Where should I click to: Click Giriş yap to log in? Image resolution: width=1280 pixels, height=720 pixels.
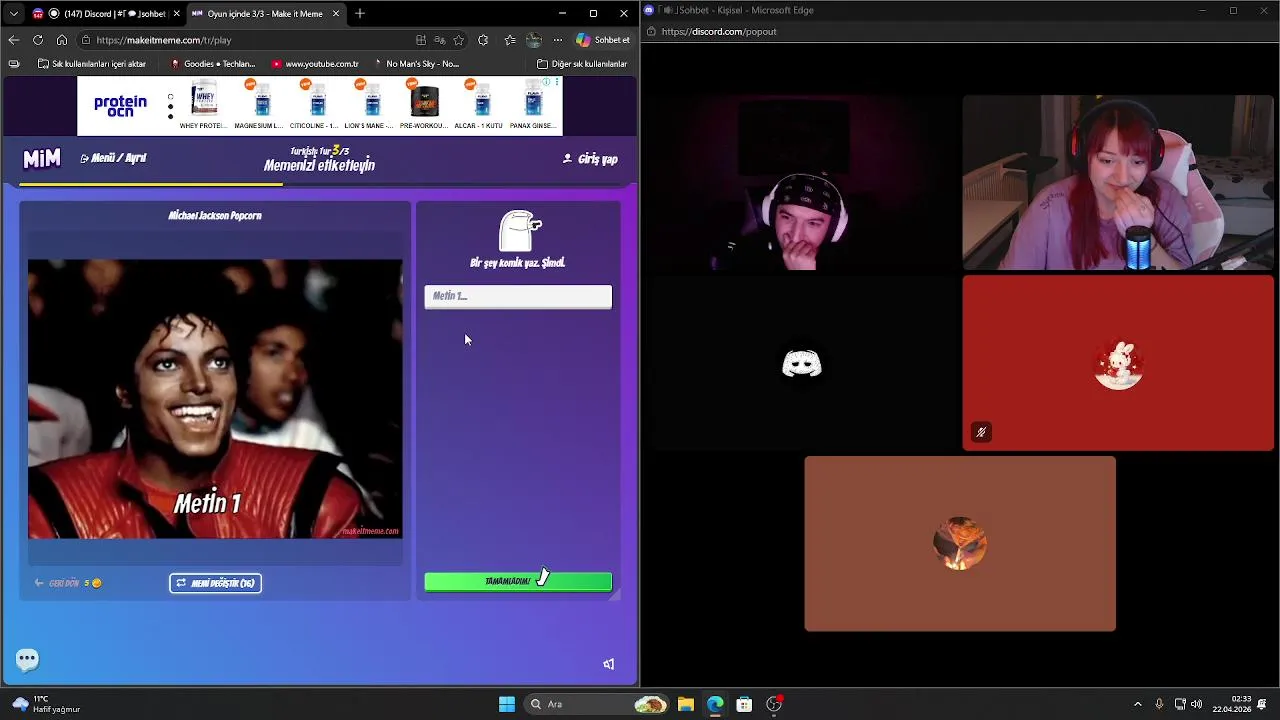[x=590, y=159]
